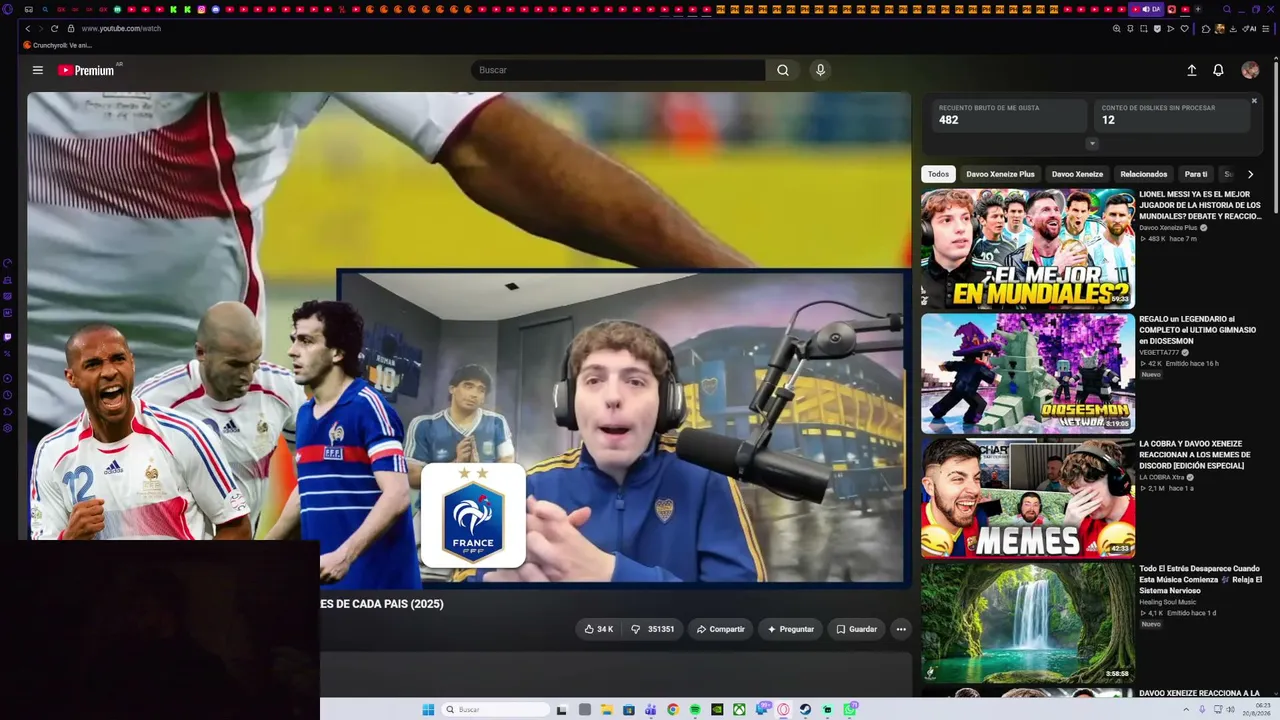
Task: Open the EL MEJOR EN MUNDIALES thumbnail
Action: pyautogui.click(x=1028, y=248)
